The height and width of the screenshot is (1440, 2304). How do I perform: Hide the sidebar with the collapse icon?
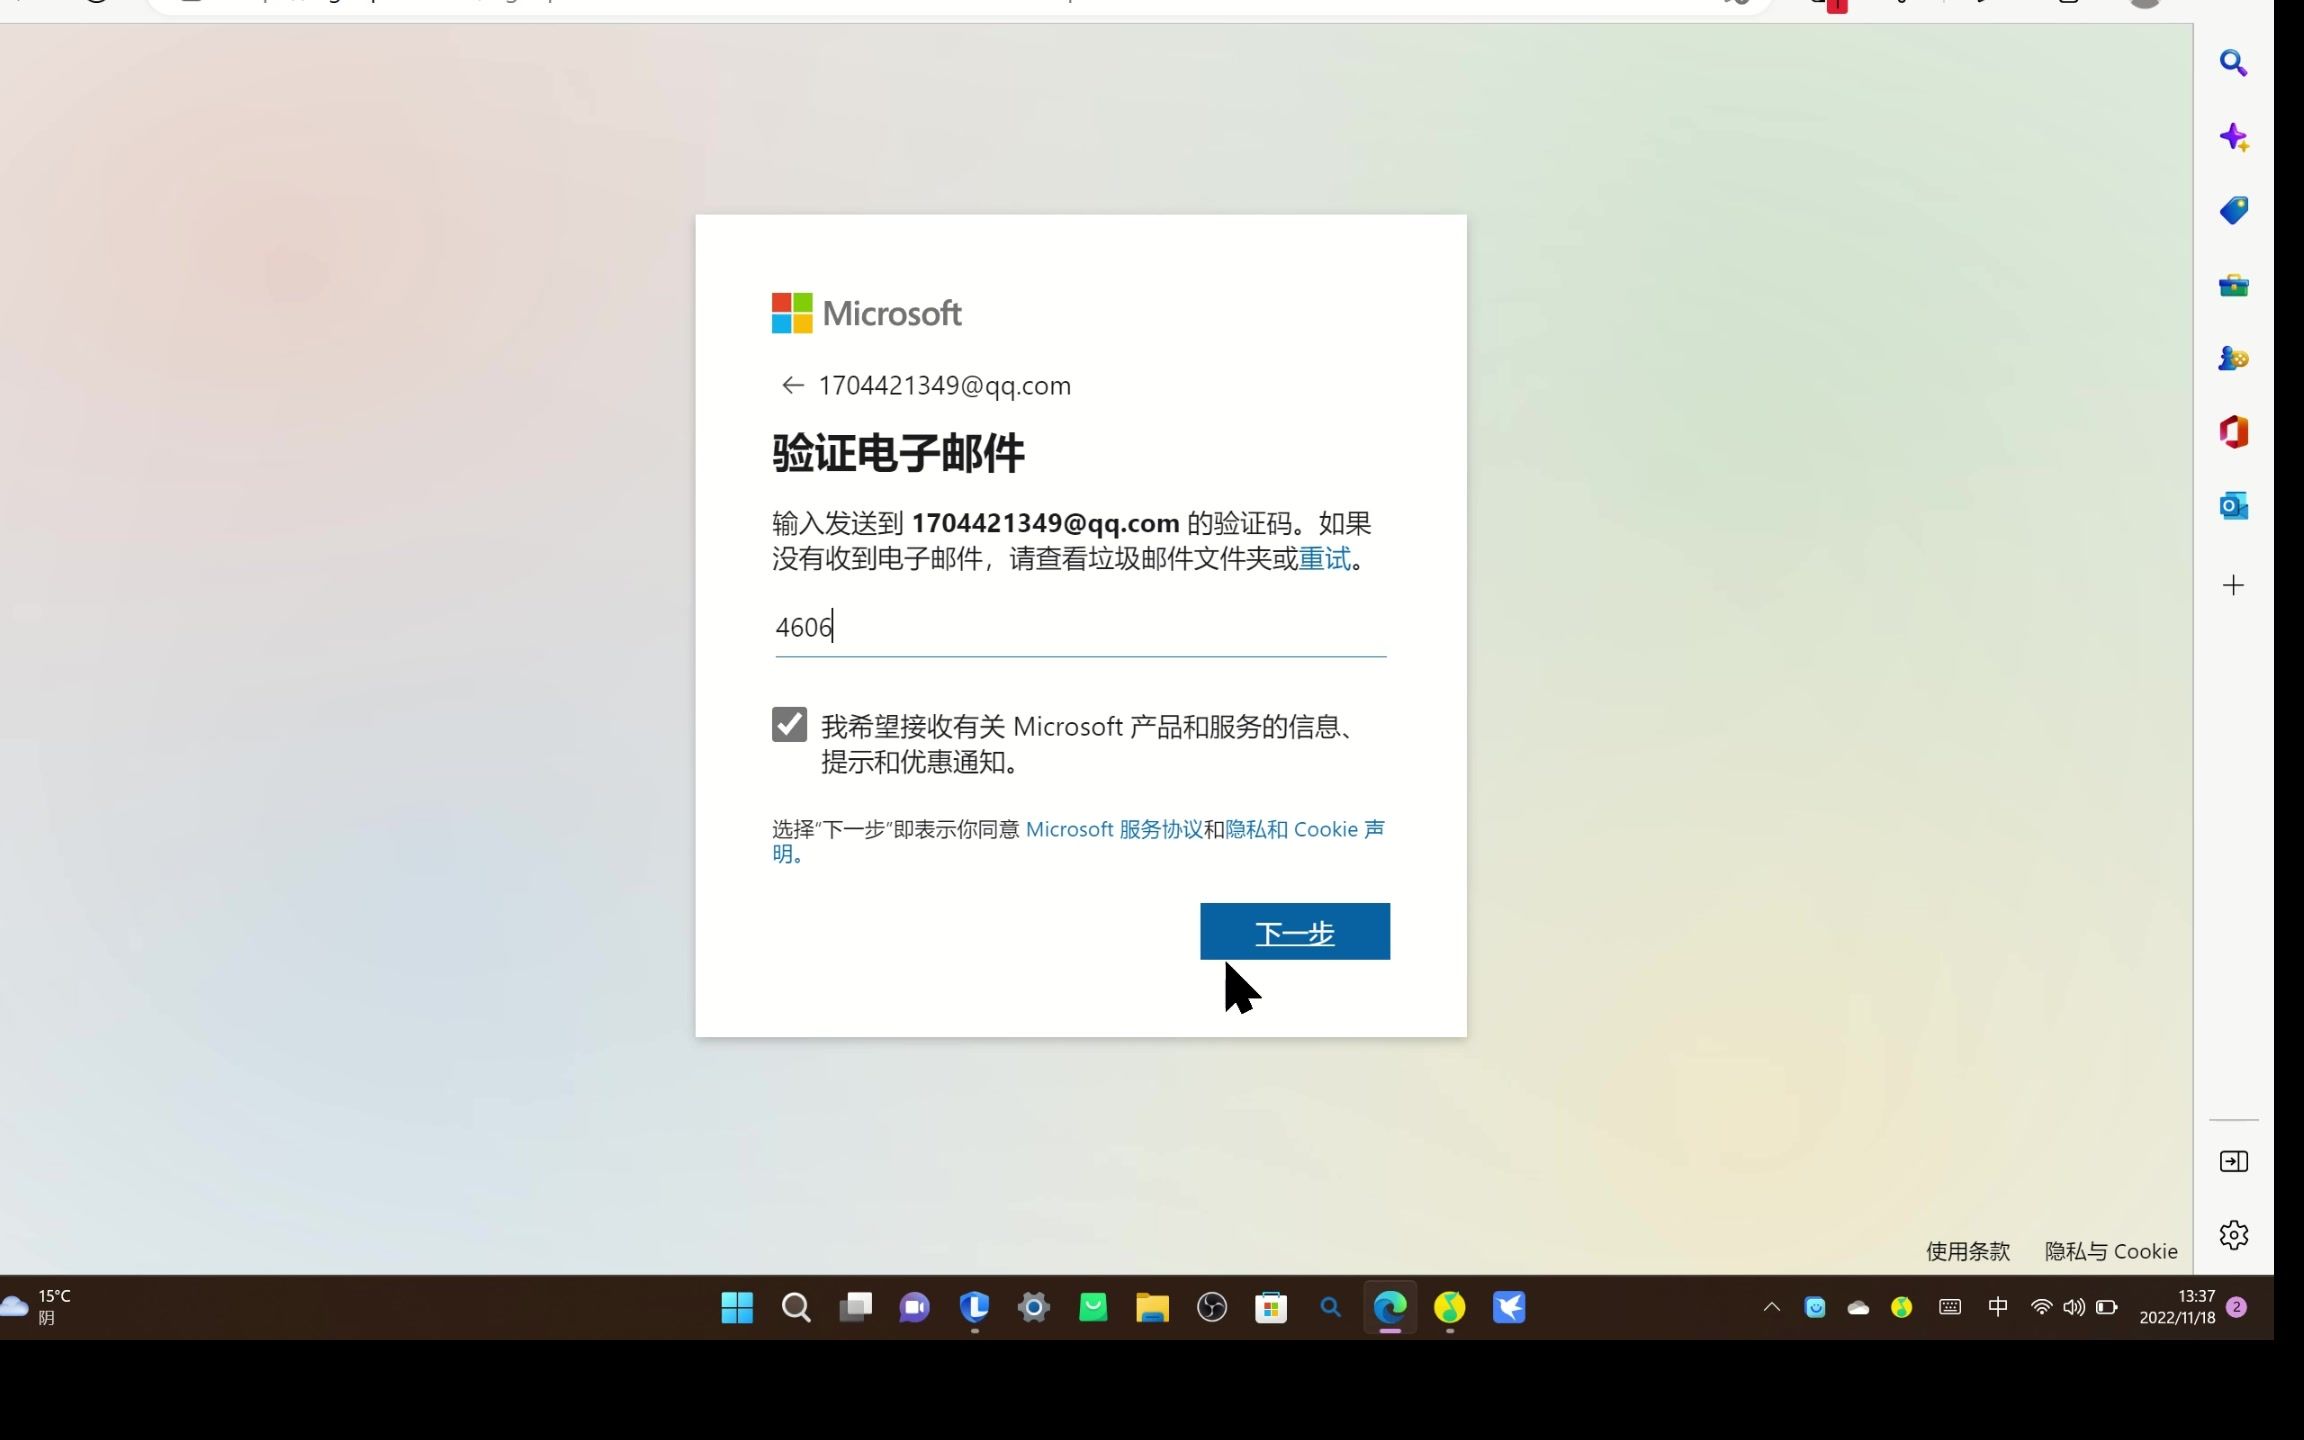2233,1161
